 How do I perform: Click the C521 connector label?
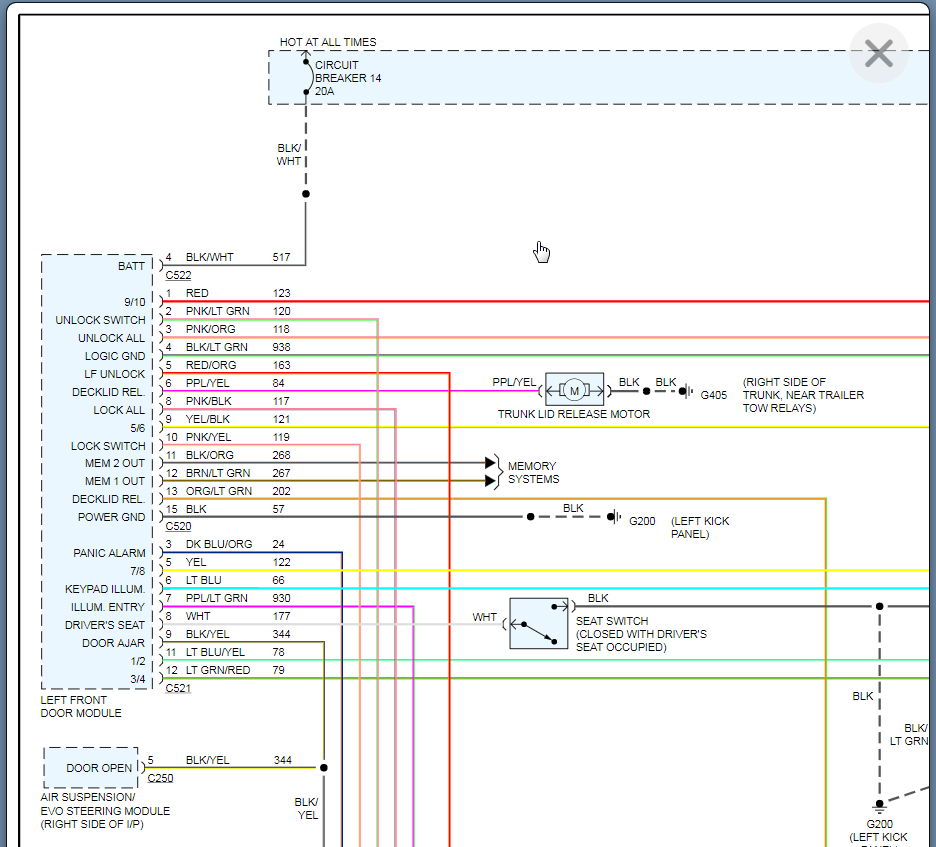pyautogui.click(x=178, y=688)
